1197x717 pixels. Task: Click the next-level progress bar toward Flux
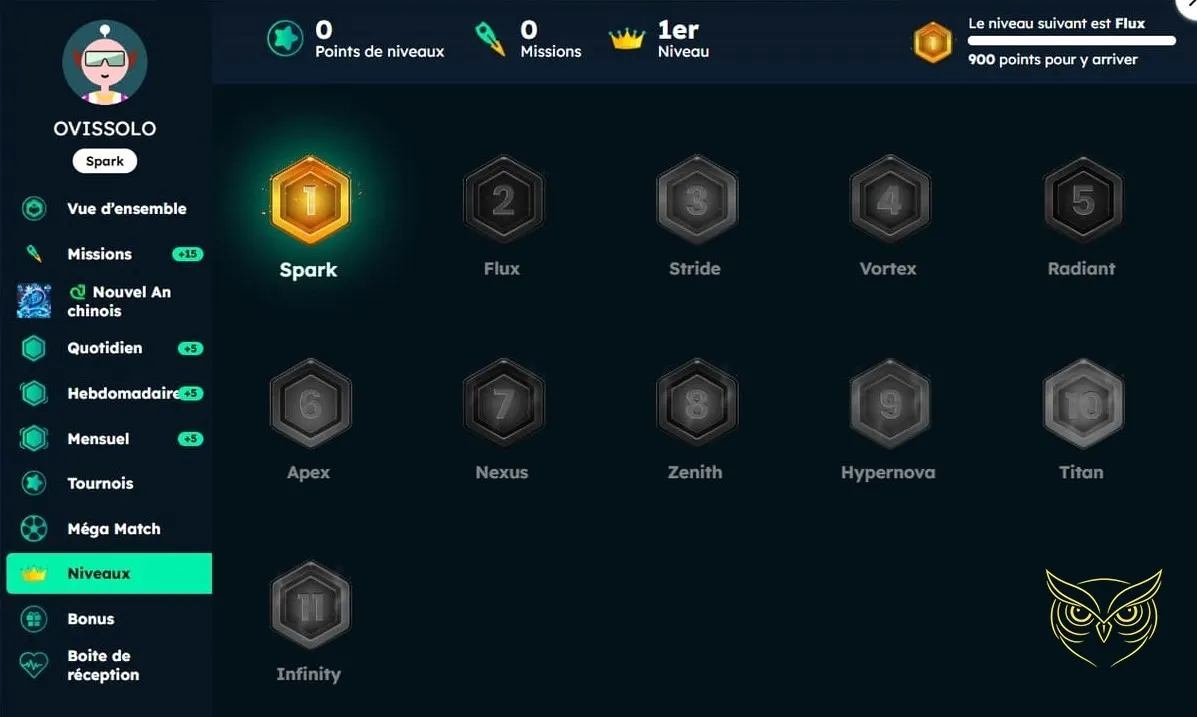[x=1072, y=41]
